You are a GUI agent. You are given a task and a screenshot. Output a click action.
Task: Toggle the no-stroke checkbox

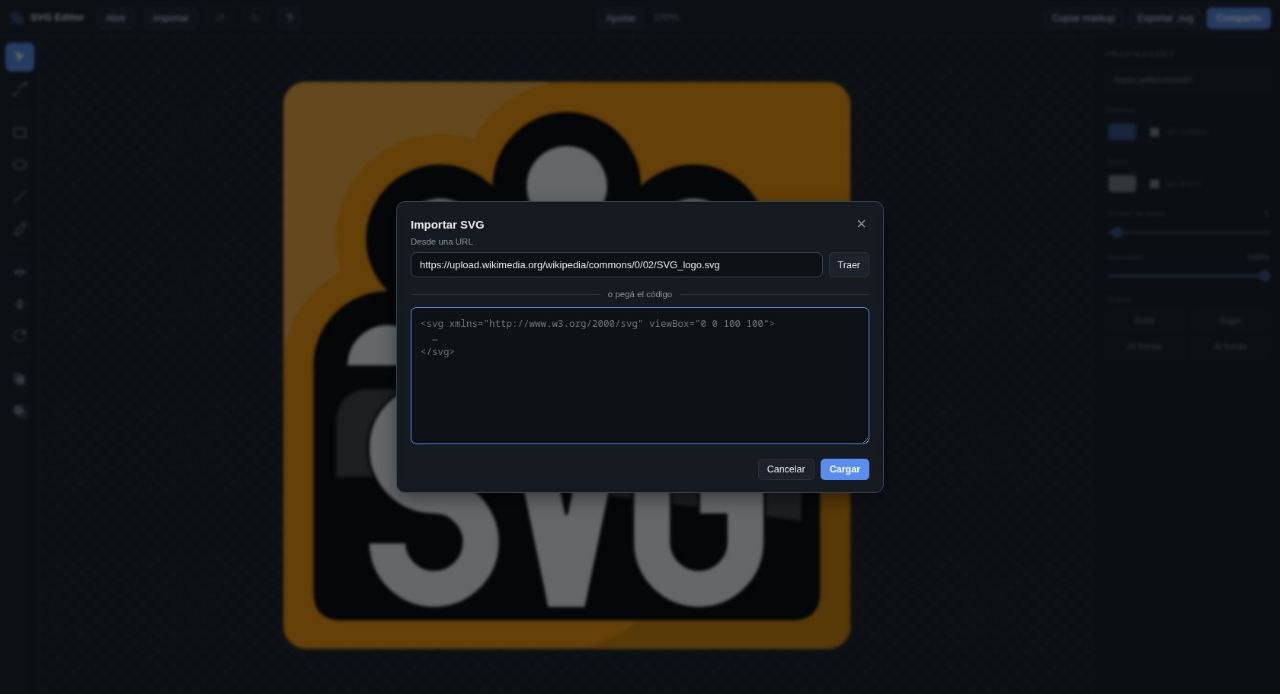pyautogui.click(x=1154, y=184)
